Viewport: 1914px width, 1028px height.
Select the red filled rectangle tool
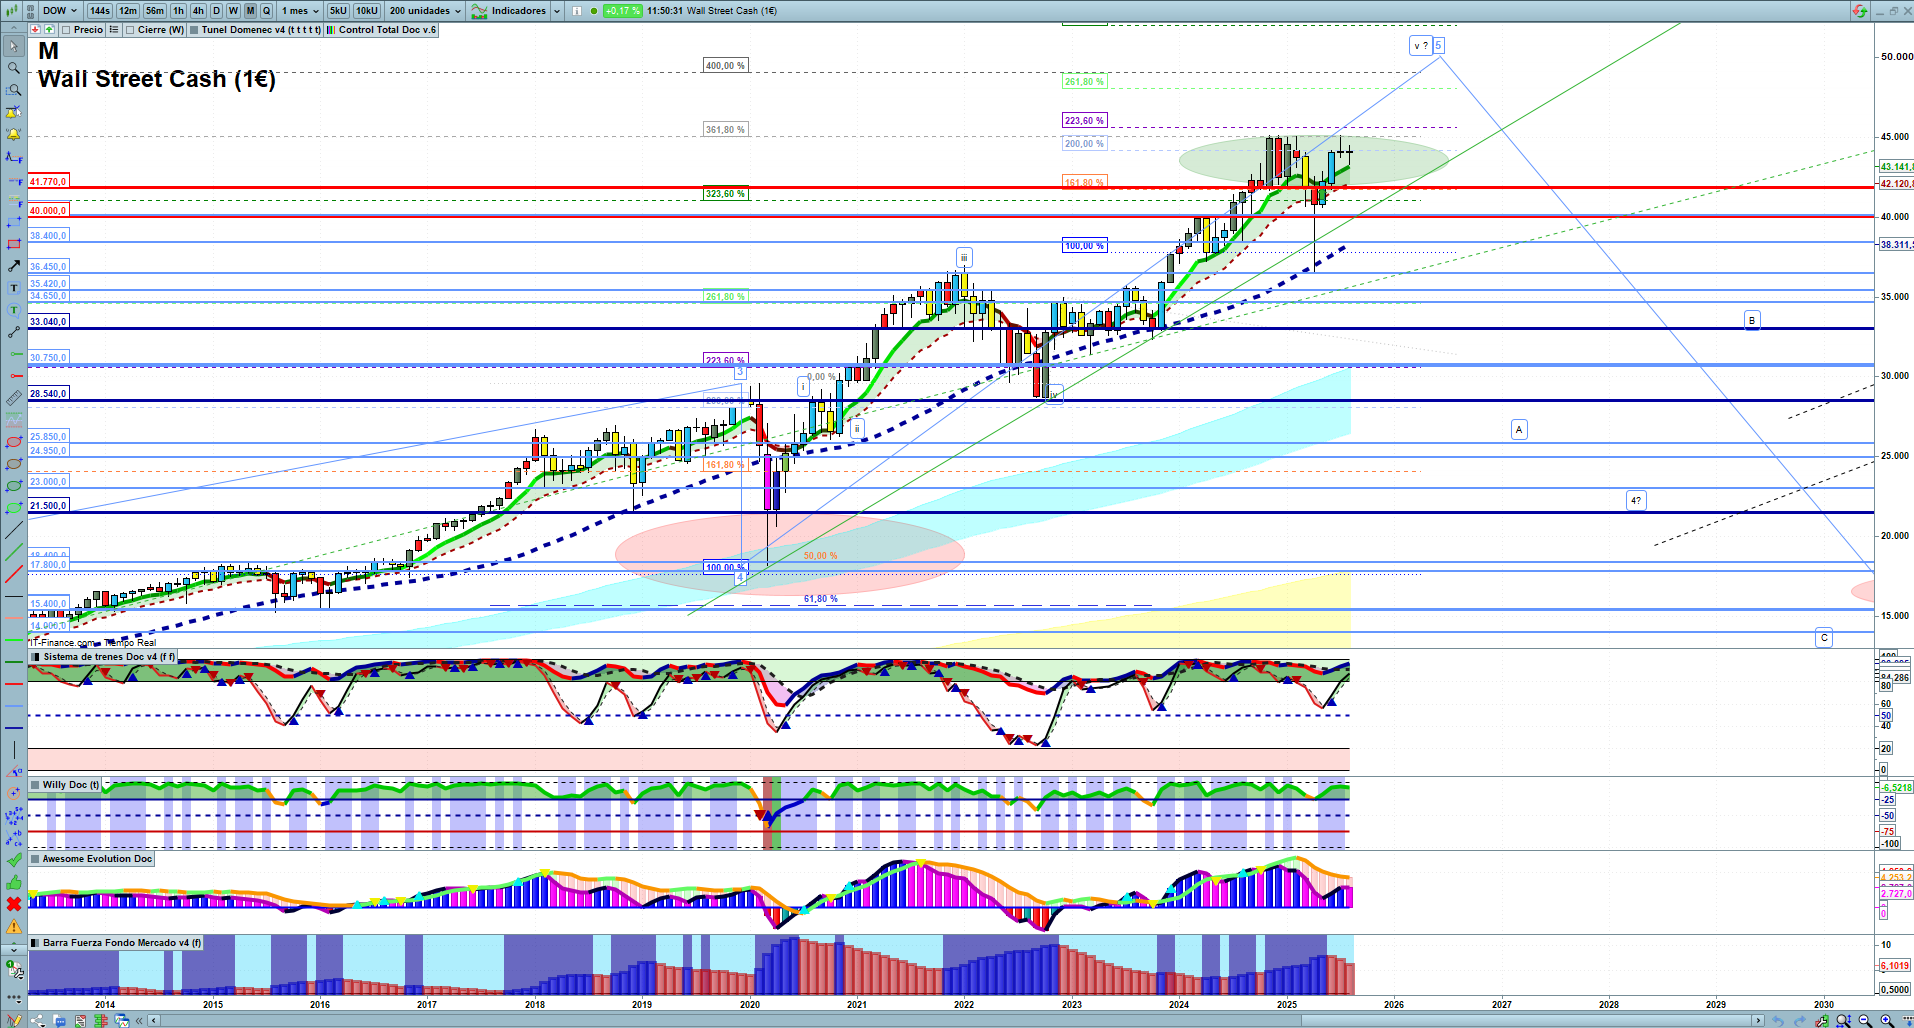click(x=13, y=244)
